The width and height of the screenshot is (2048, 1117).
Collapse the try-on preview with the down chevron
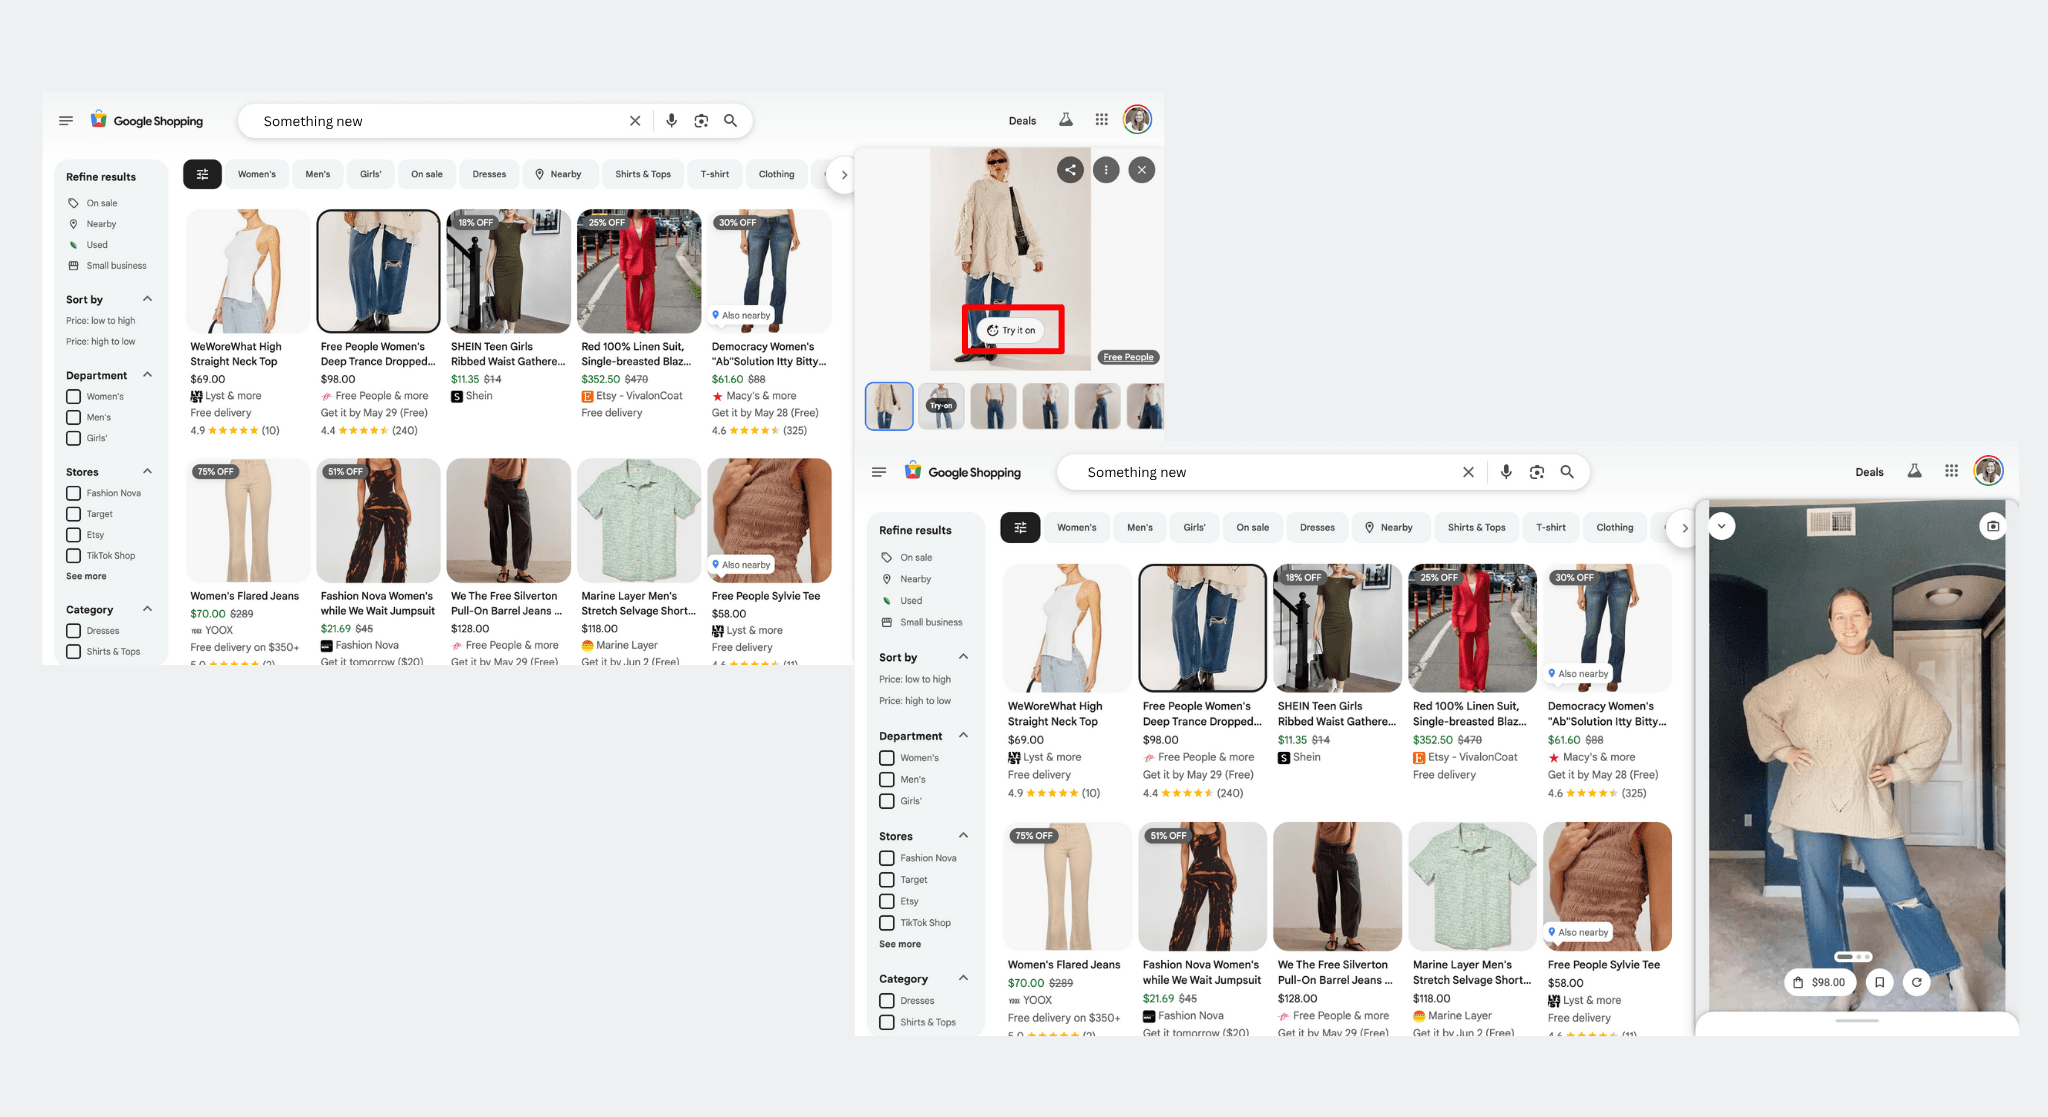pyautogui.click(x=1721, y=526)
